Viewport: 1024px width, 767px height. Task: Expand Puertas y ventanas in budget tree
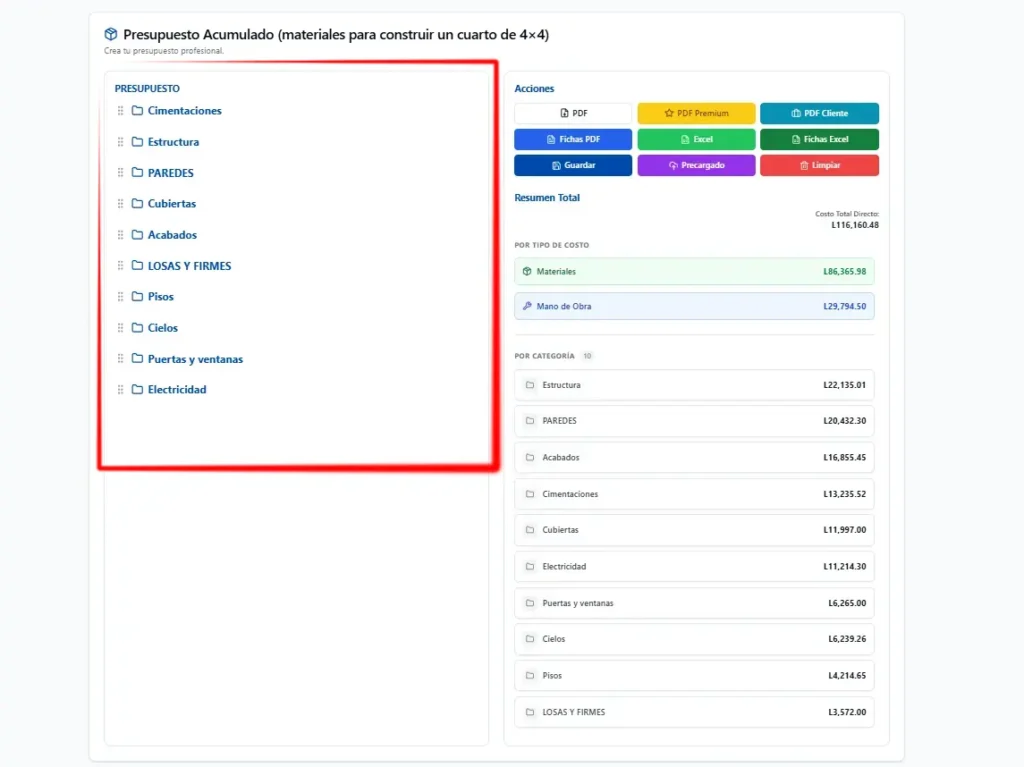click(195, 359)
